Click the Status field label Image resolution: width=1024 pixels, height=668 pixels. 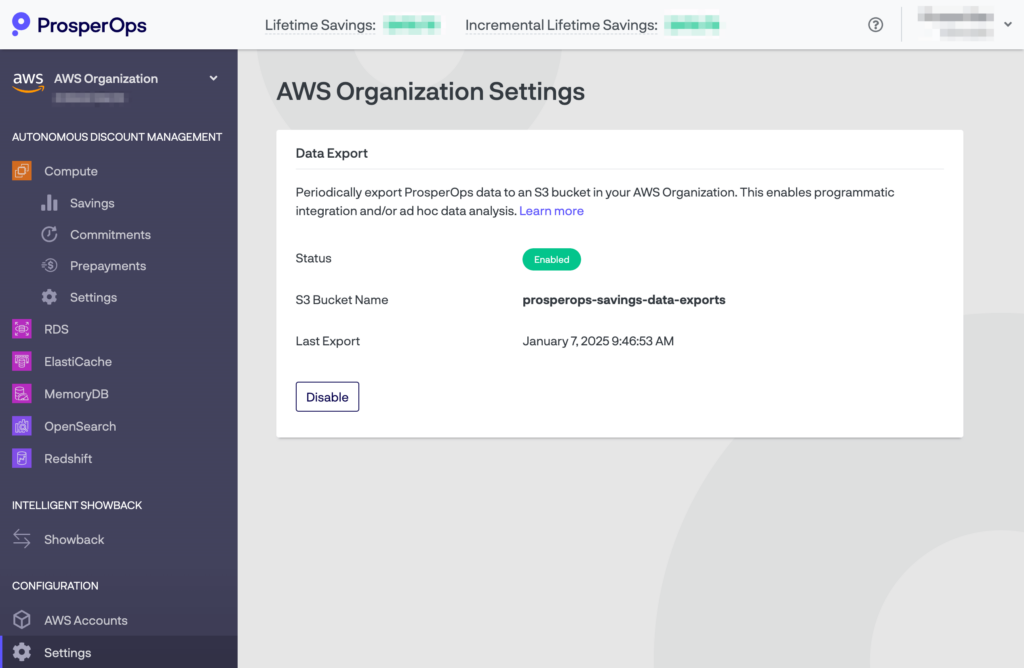(x=313, y=258)
